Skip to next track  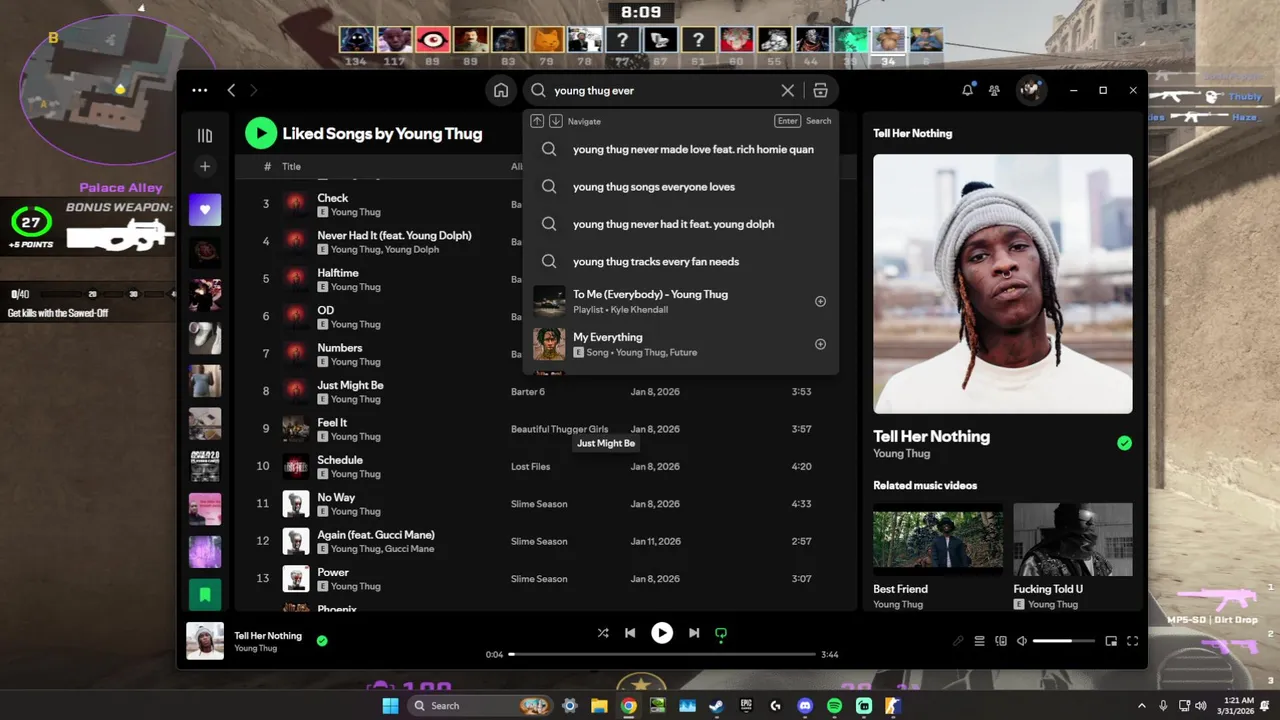[694, 633]
